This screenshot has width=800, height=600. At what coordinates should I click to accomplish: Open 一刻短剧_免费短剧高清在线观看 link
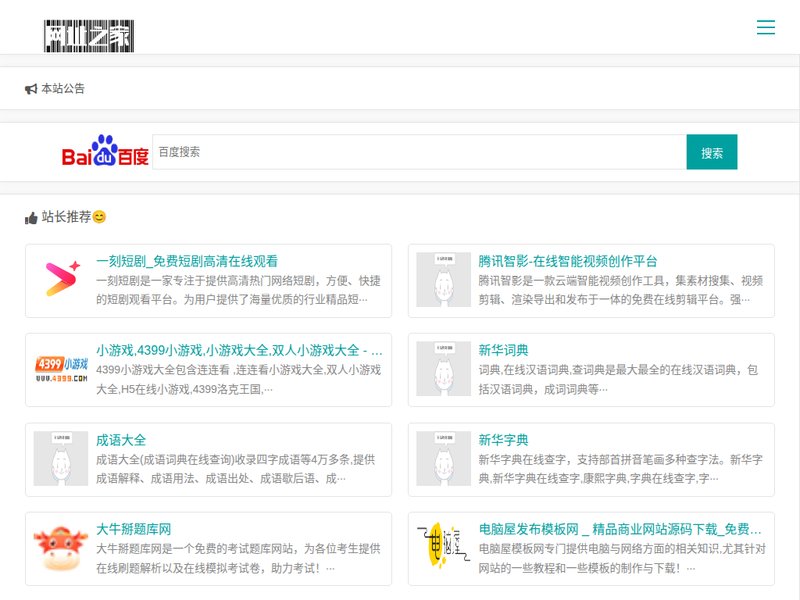(x=187, y=262)
